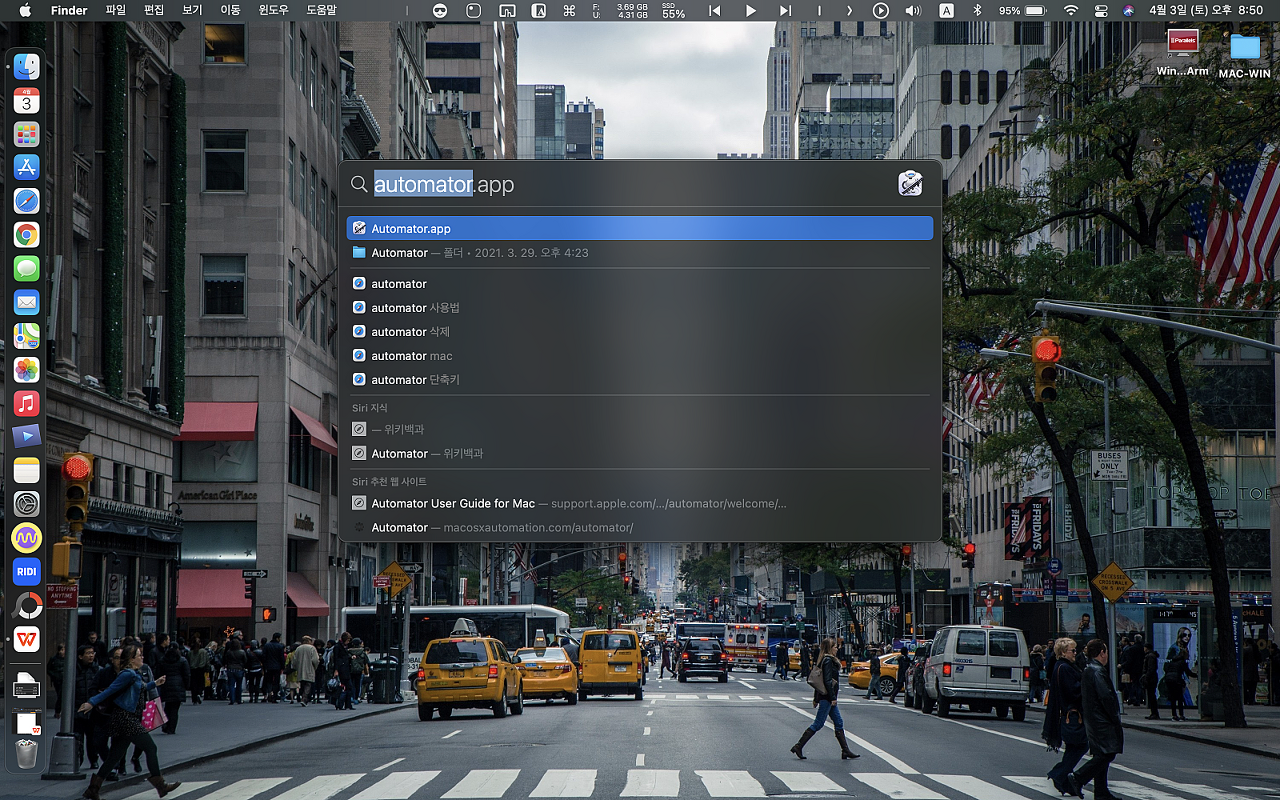Click SSD 55% usage indicator in menu bar
1280x800 pixels.
pyautogui.click(x=673, y=10)
